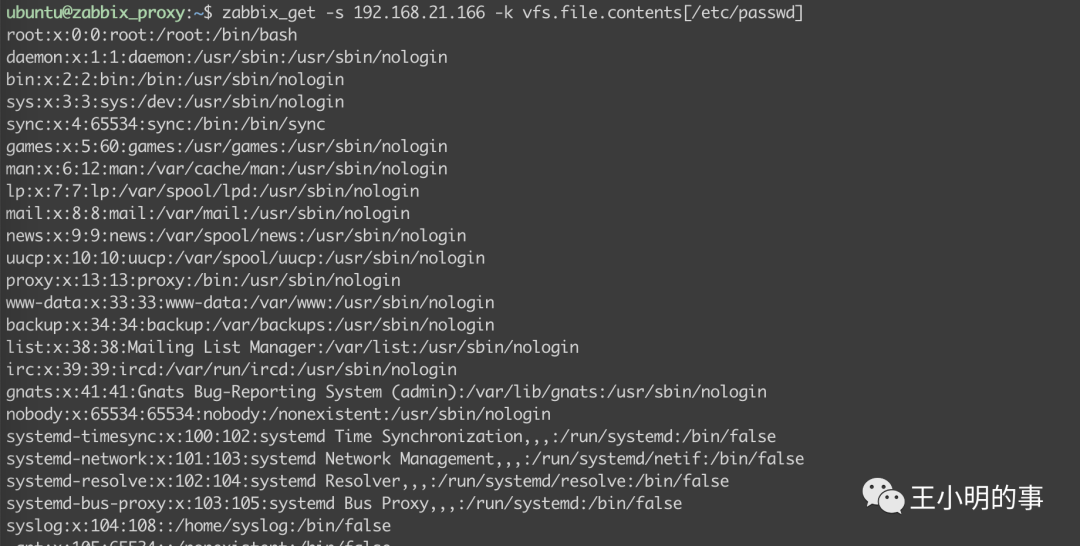Click the syslog:x:104:108 line

click(198, 525)
